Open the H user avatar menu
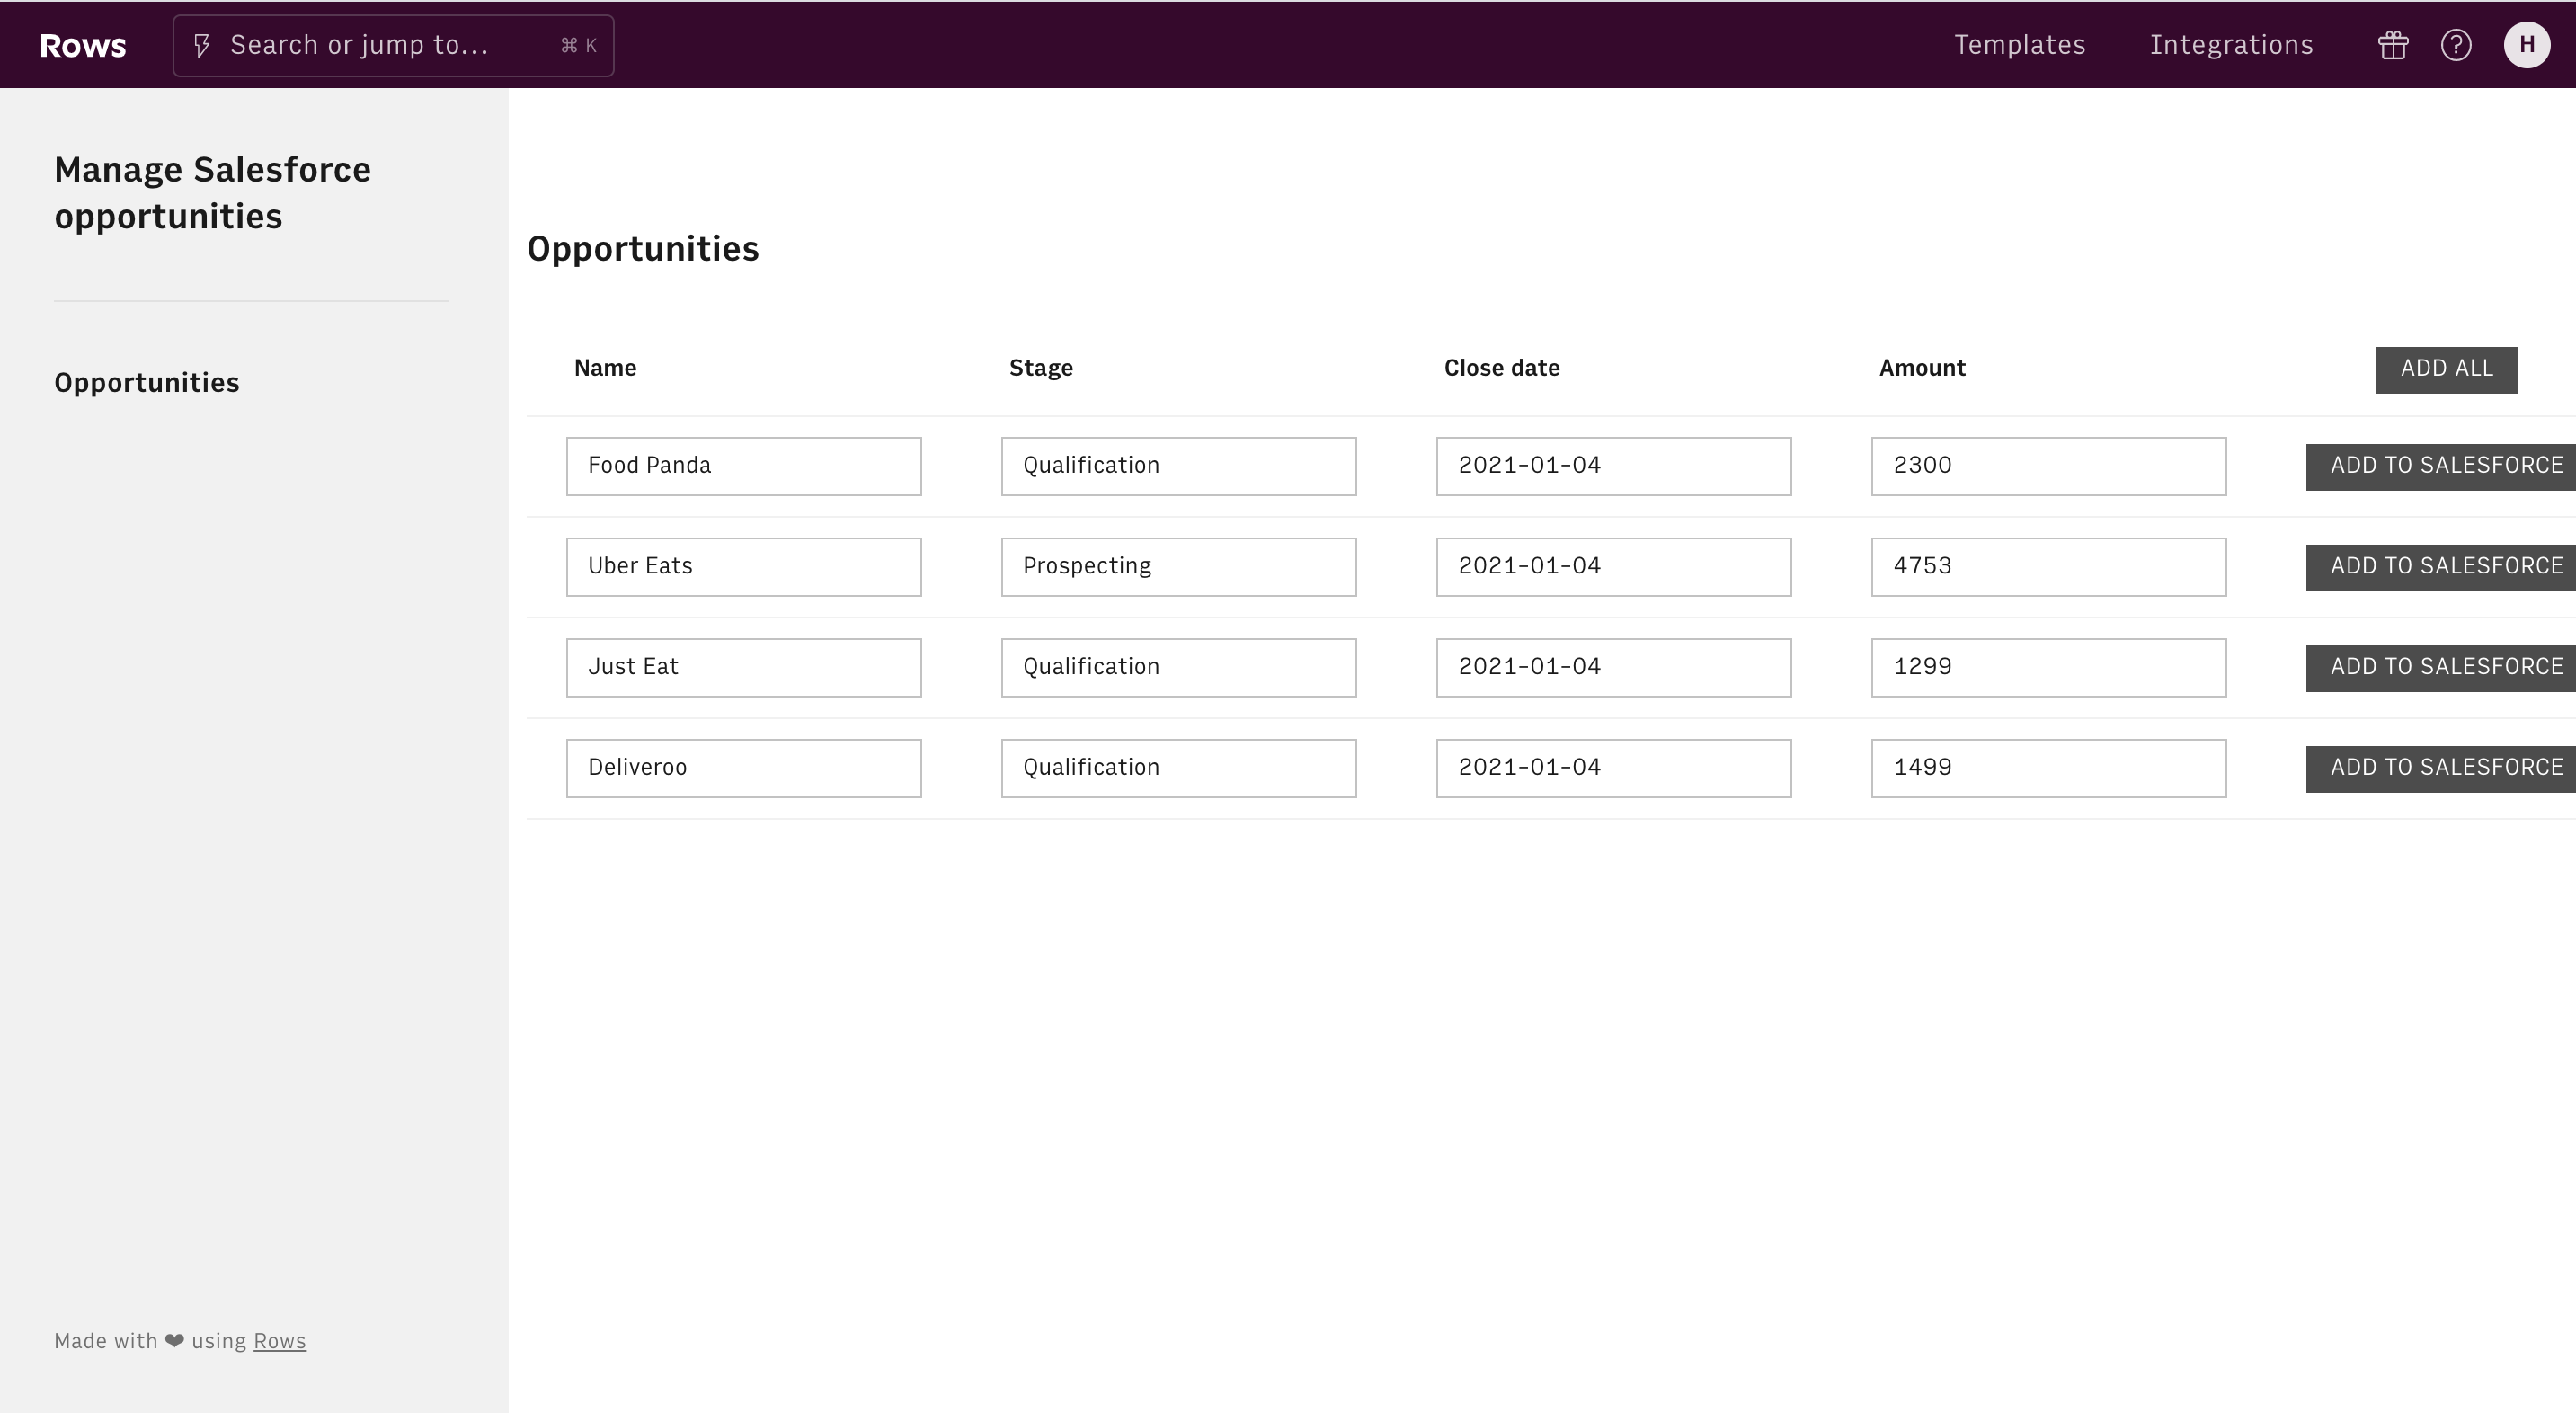 tap(2527, 45)
